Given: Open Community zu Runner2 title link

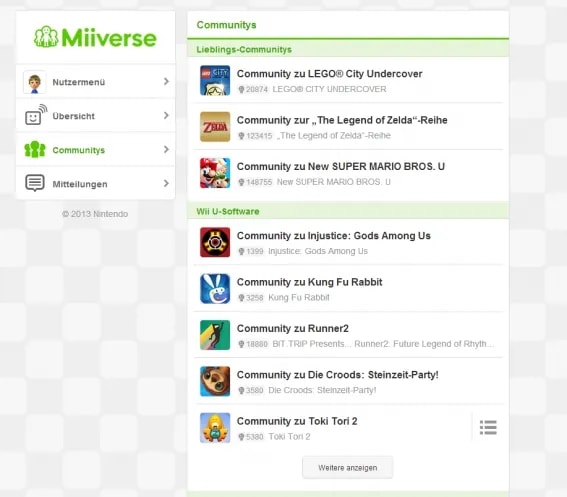Looking at the screenshot, I should click(293, 328).
